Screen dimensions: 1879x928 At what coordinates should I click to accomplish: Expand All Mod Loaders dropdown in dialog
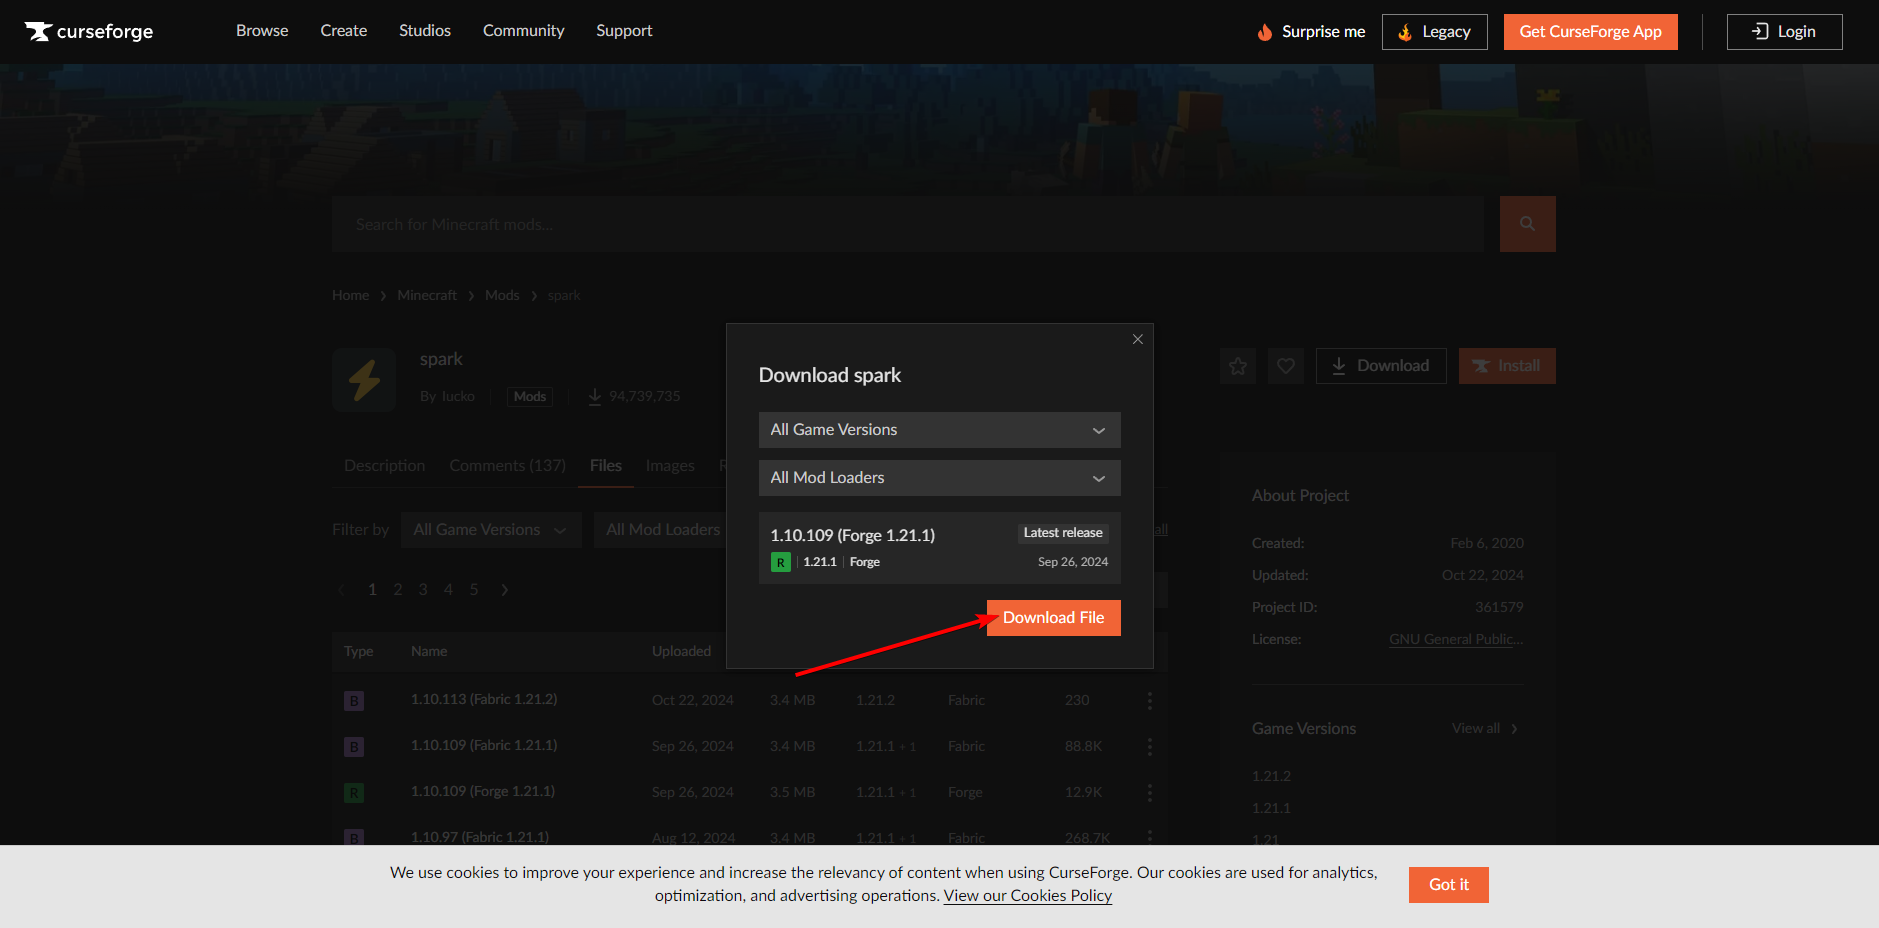coord(939,478)
